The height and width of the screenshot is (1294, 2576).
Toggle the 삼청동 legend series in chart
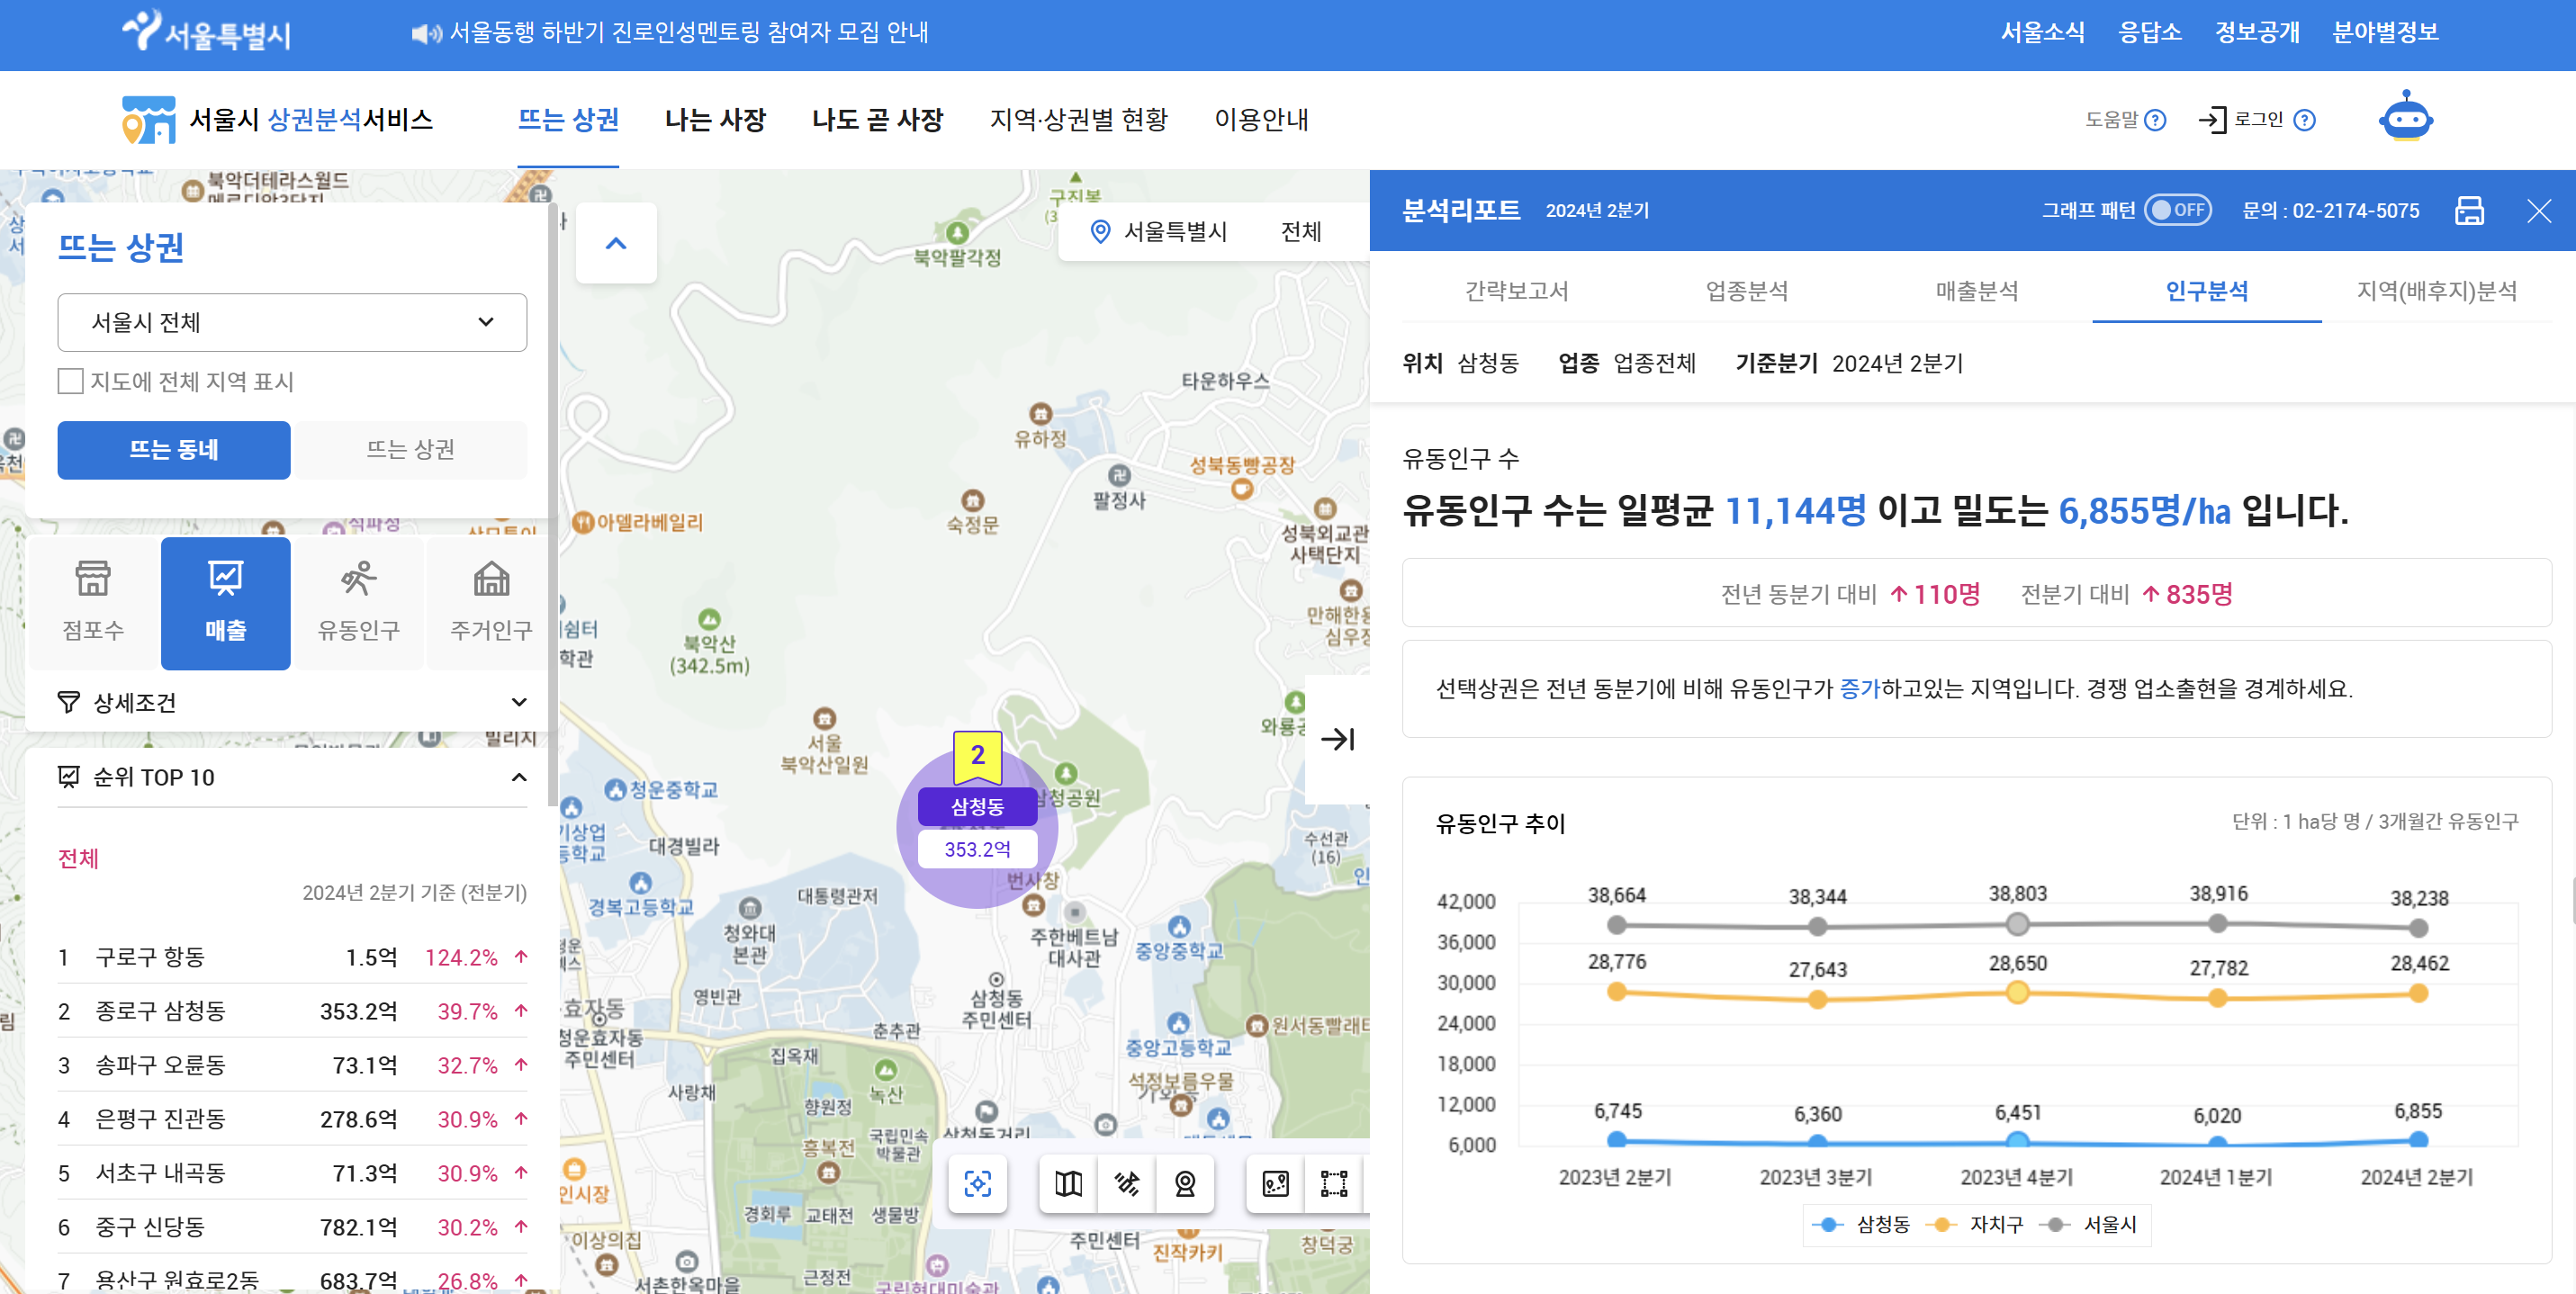click(x=1860, y=1224)
